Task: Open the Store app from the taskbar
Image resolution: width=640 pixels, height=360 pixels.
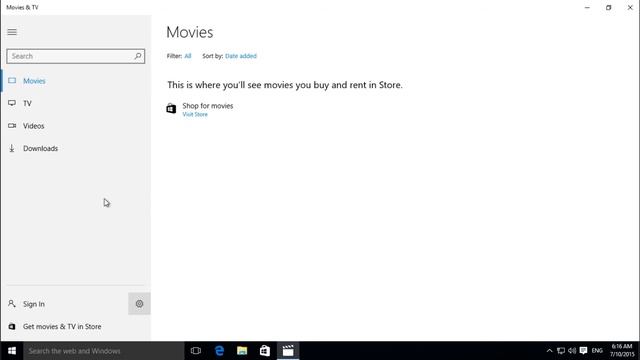Action: (x=265, y=351)
